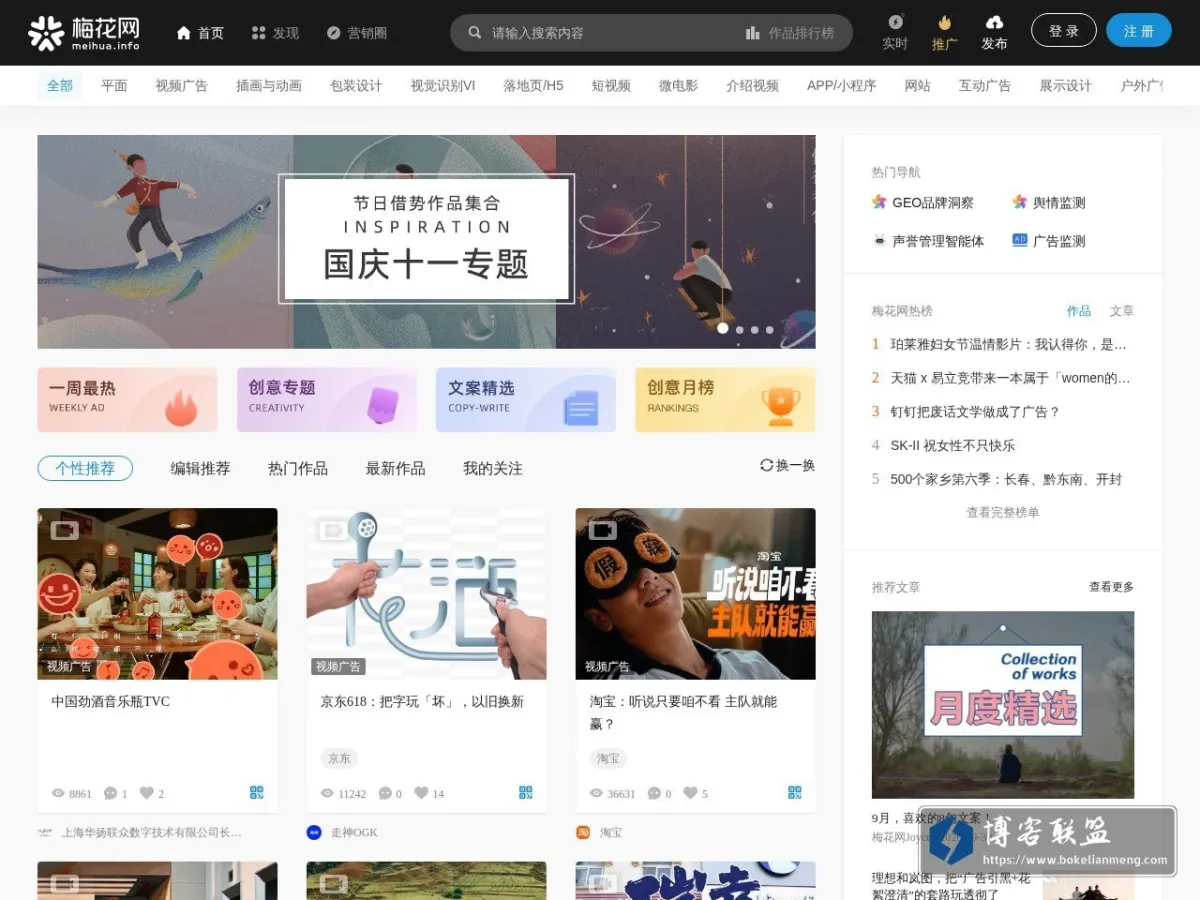This screenshot has width=1200, height=900.
Task: Open the 创意月榜 rankings card
Action: 725,399
